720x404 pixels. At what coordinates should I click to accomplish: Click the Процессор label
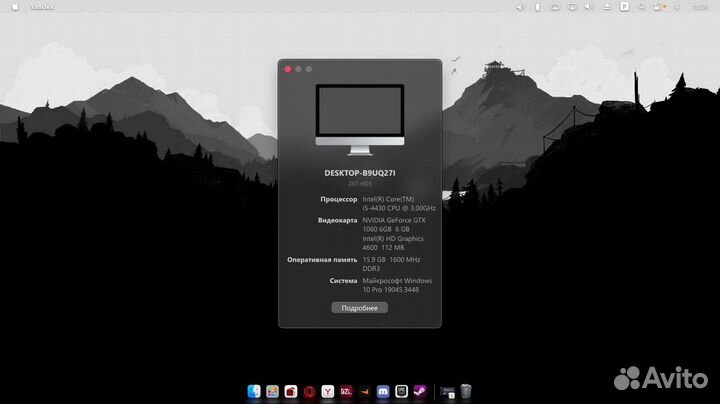[x=338, y=199]
